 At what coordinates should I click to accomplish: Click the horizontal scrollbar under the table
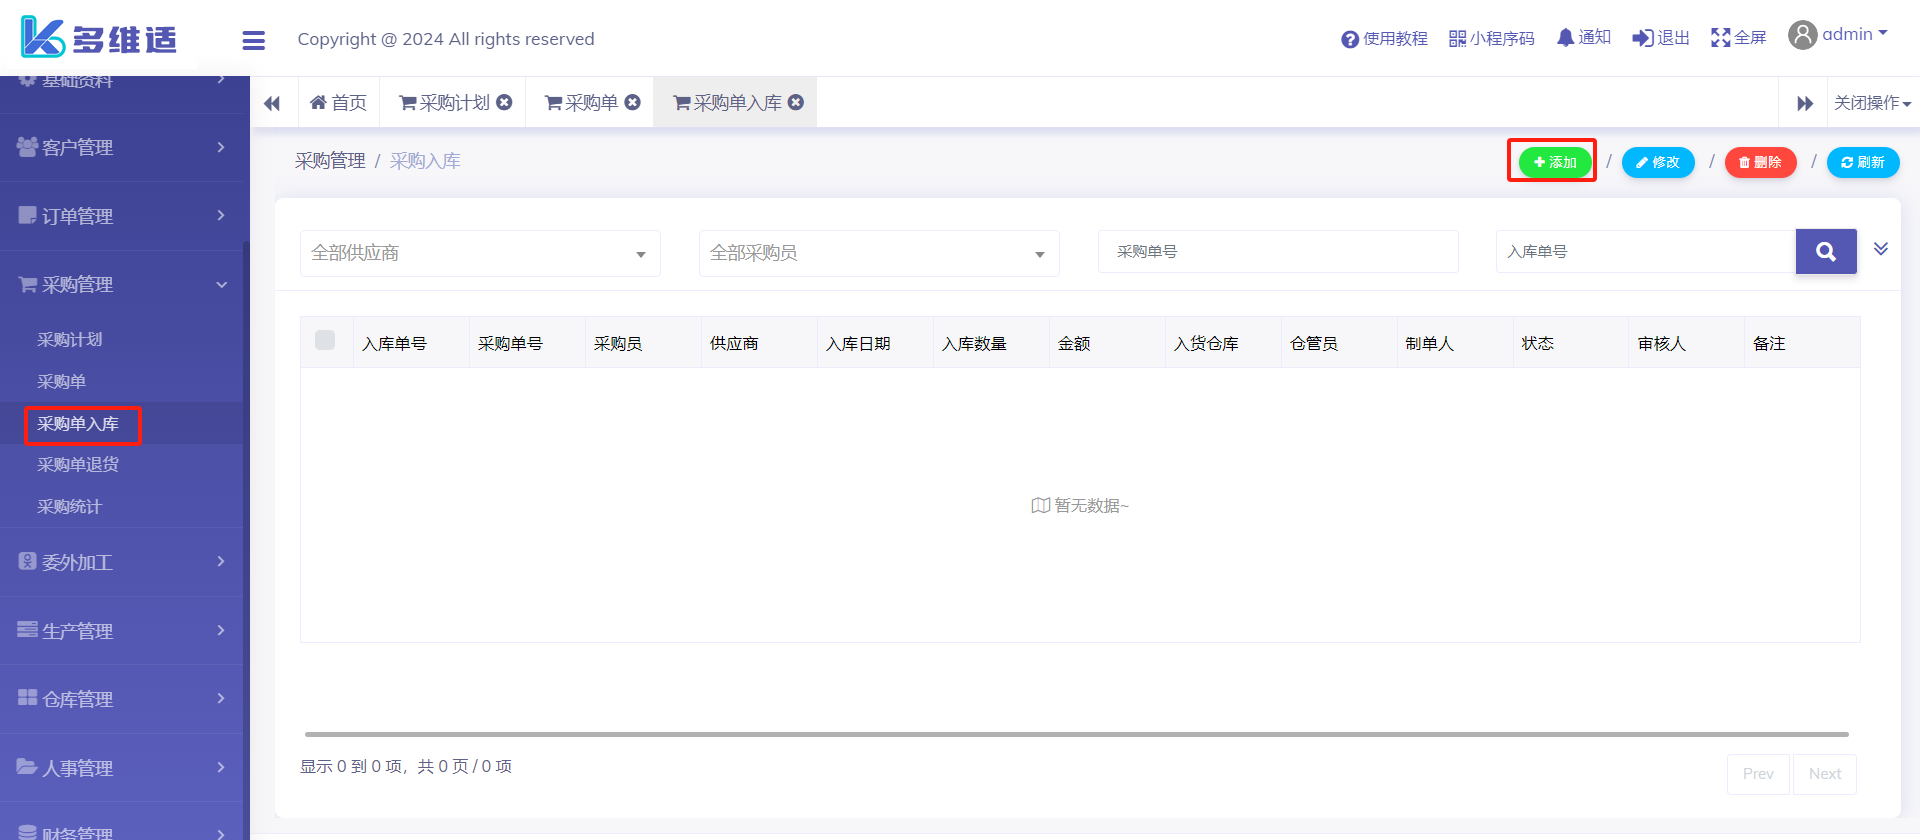coord(1076,734)
